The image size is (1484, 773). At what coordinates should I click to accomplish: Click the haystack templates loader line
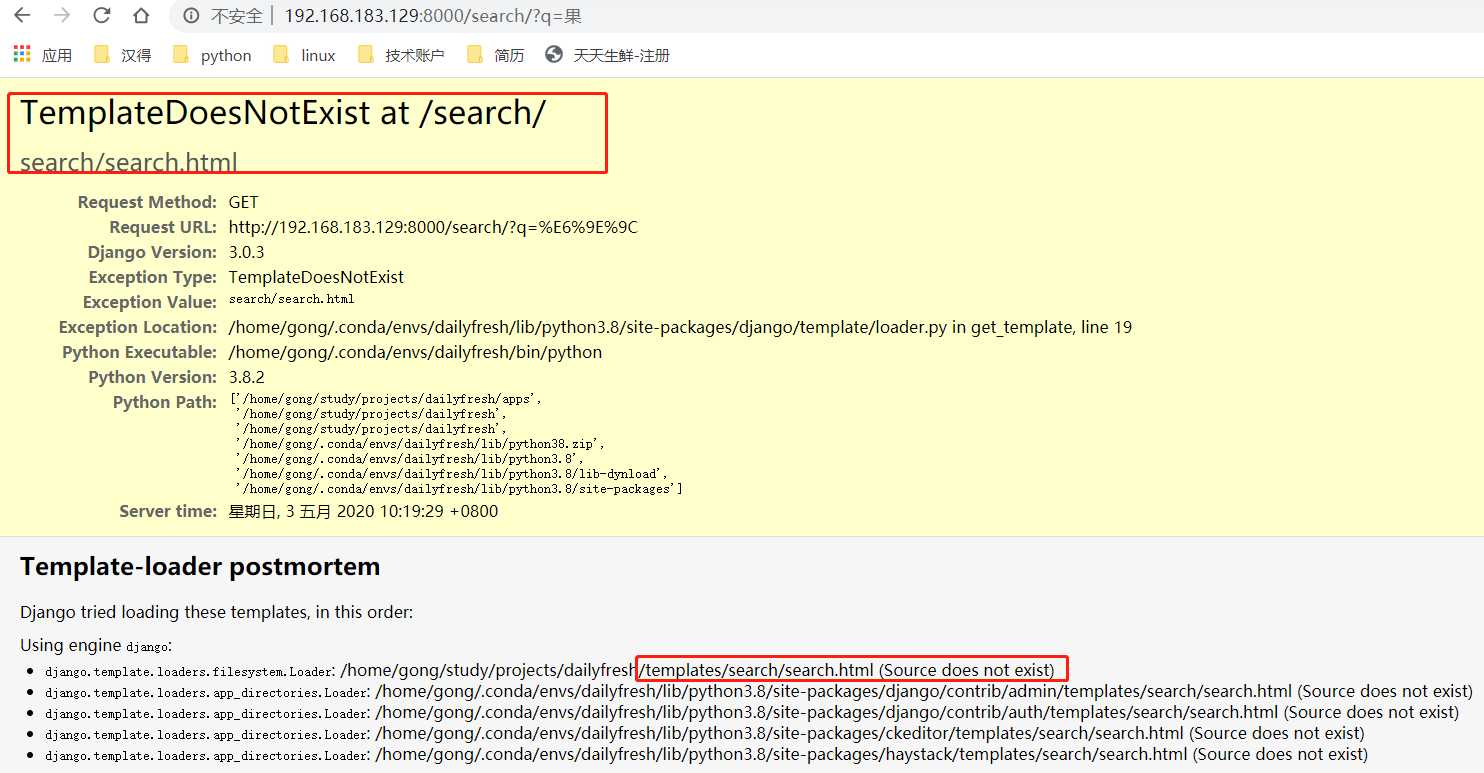click(x=706, y=754)
